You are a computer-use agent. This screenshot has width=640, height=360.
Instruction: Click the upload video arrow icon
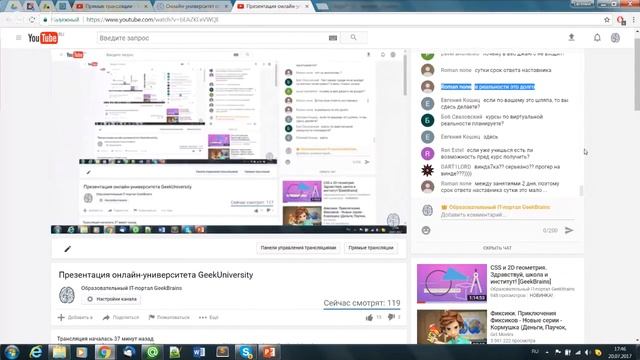click(x=571, y=38)
